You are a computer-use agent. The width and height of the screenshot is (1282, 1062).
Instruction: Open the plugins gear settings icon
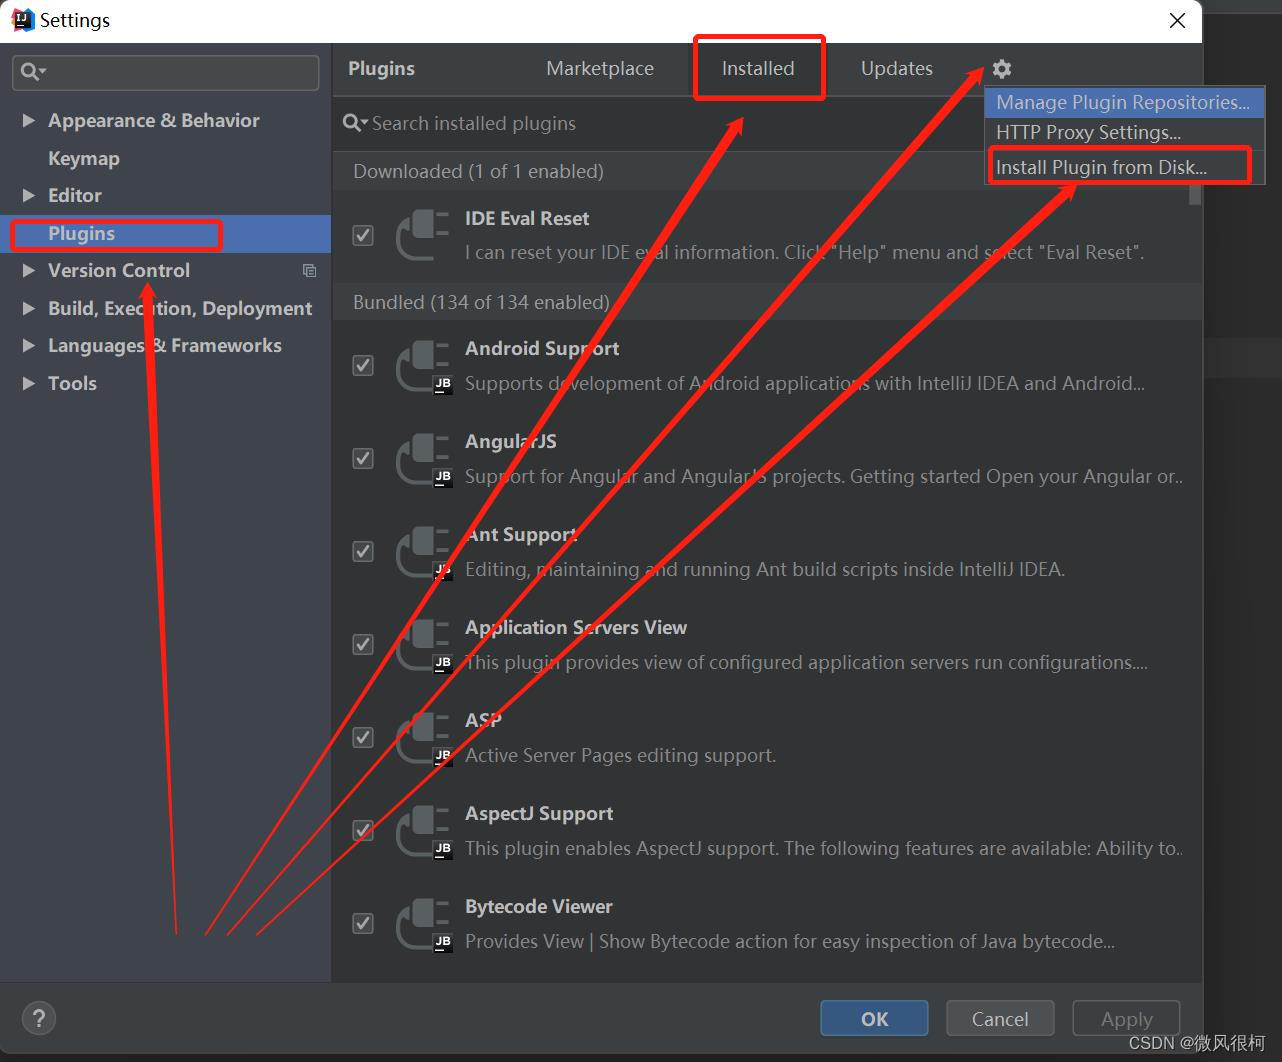(1002, 69)
